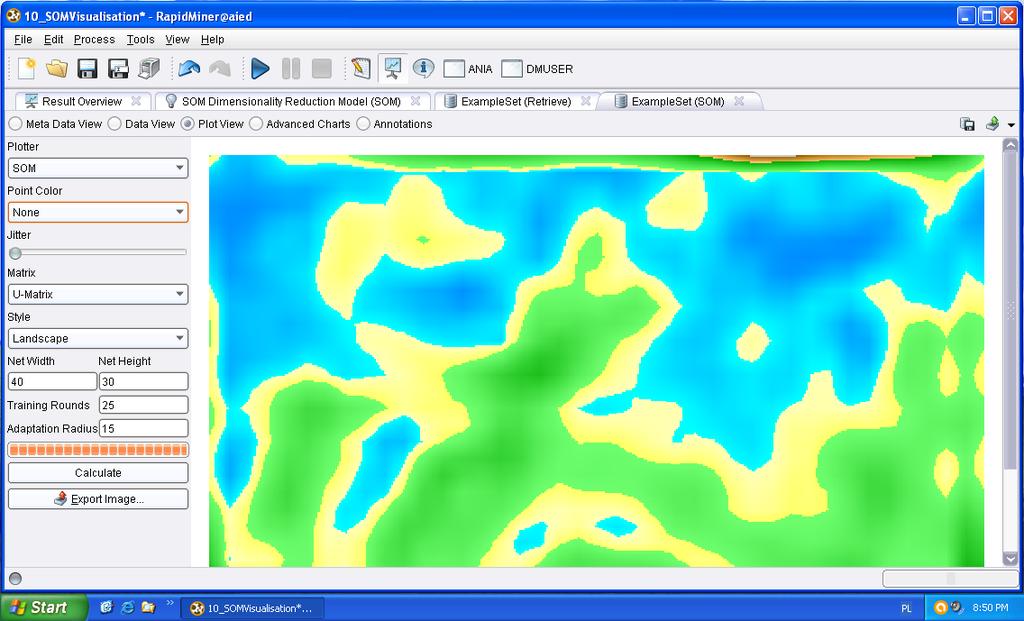Pause the process with the pause button
The image size is (1024, 621).
coord(291,68)
